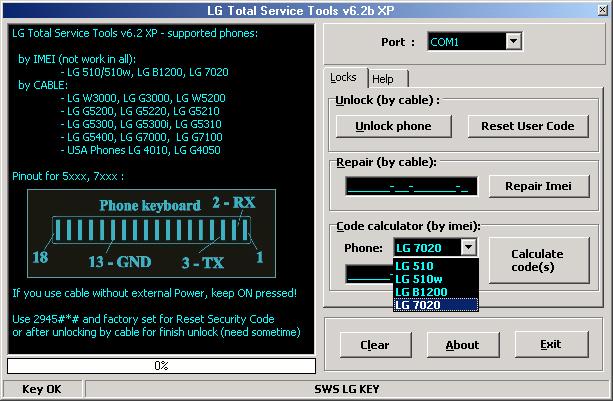Select LG 510w from the phone list

tap(436, 279)
